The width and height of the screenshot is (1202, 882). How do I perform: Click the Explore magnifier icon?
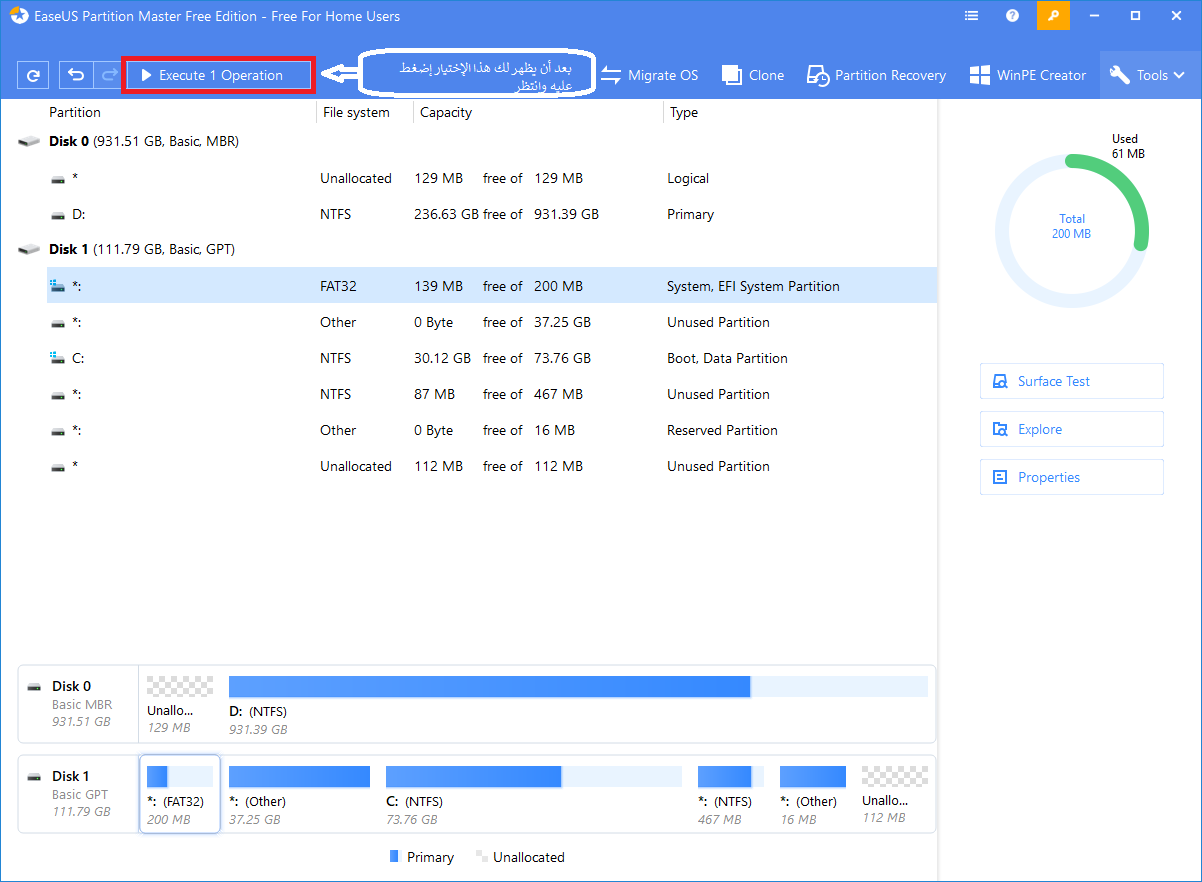coord(999,429)
